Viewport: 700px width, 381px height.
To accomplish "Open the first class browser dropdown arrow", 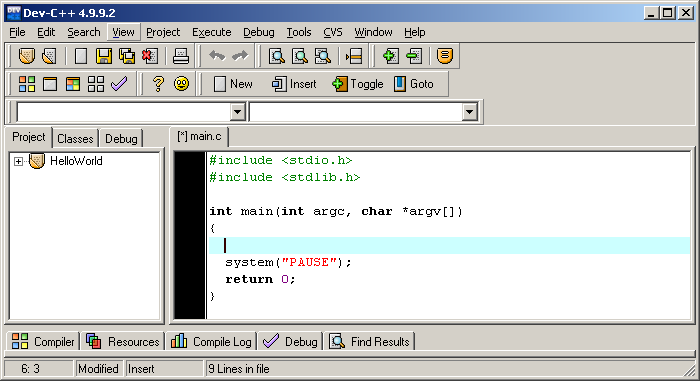I will coord(238,112).
